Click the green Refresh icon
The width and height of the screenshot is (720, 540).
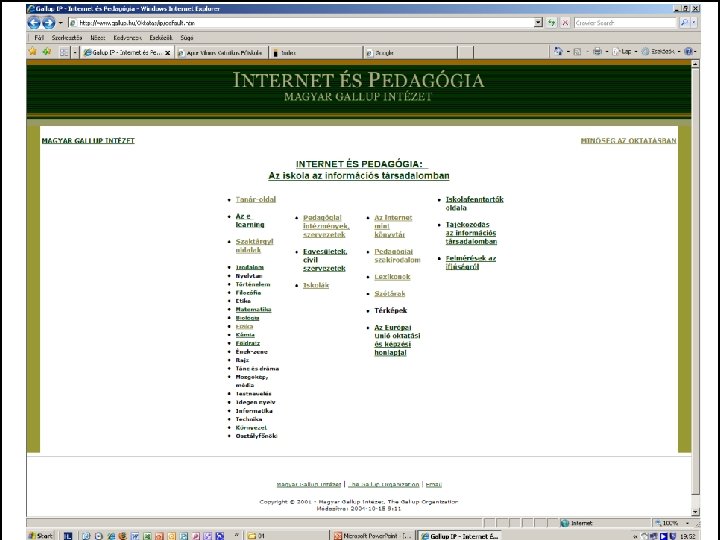pyautogui.click(x=551, y=22)
